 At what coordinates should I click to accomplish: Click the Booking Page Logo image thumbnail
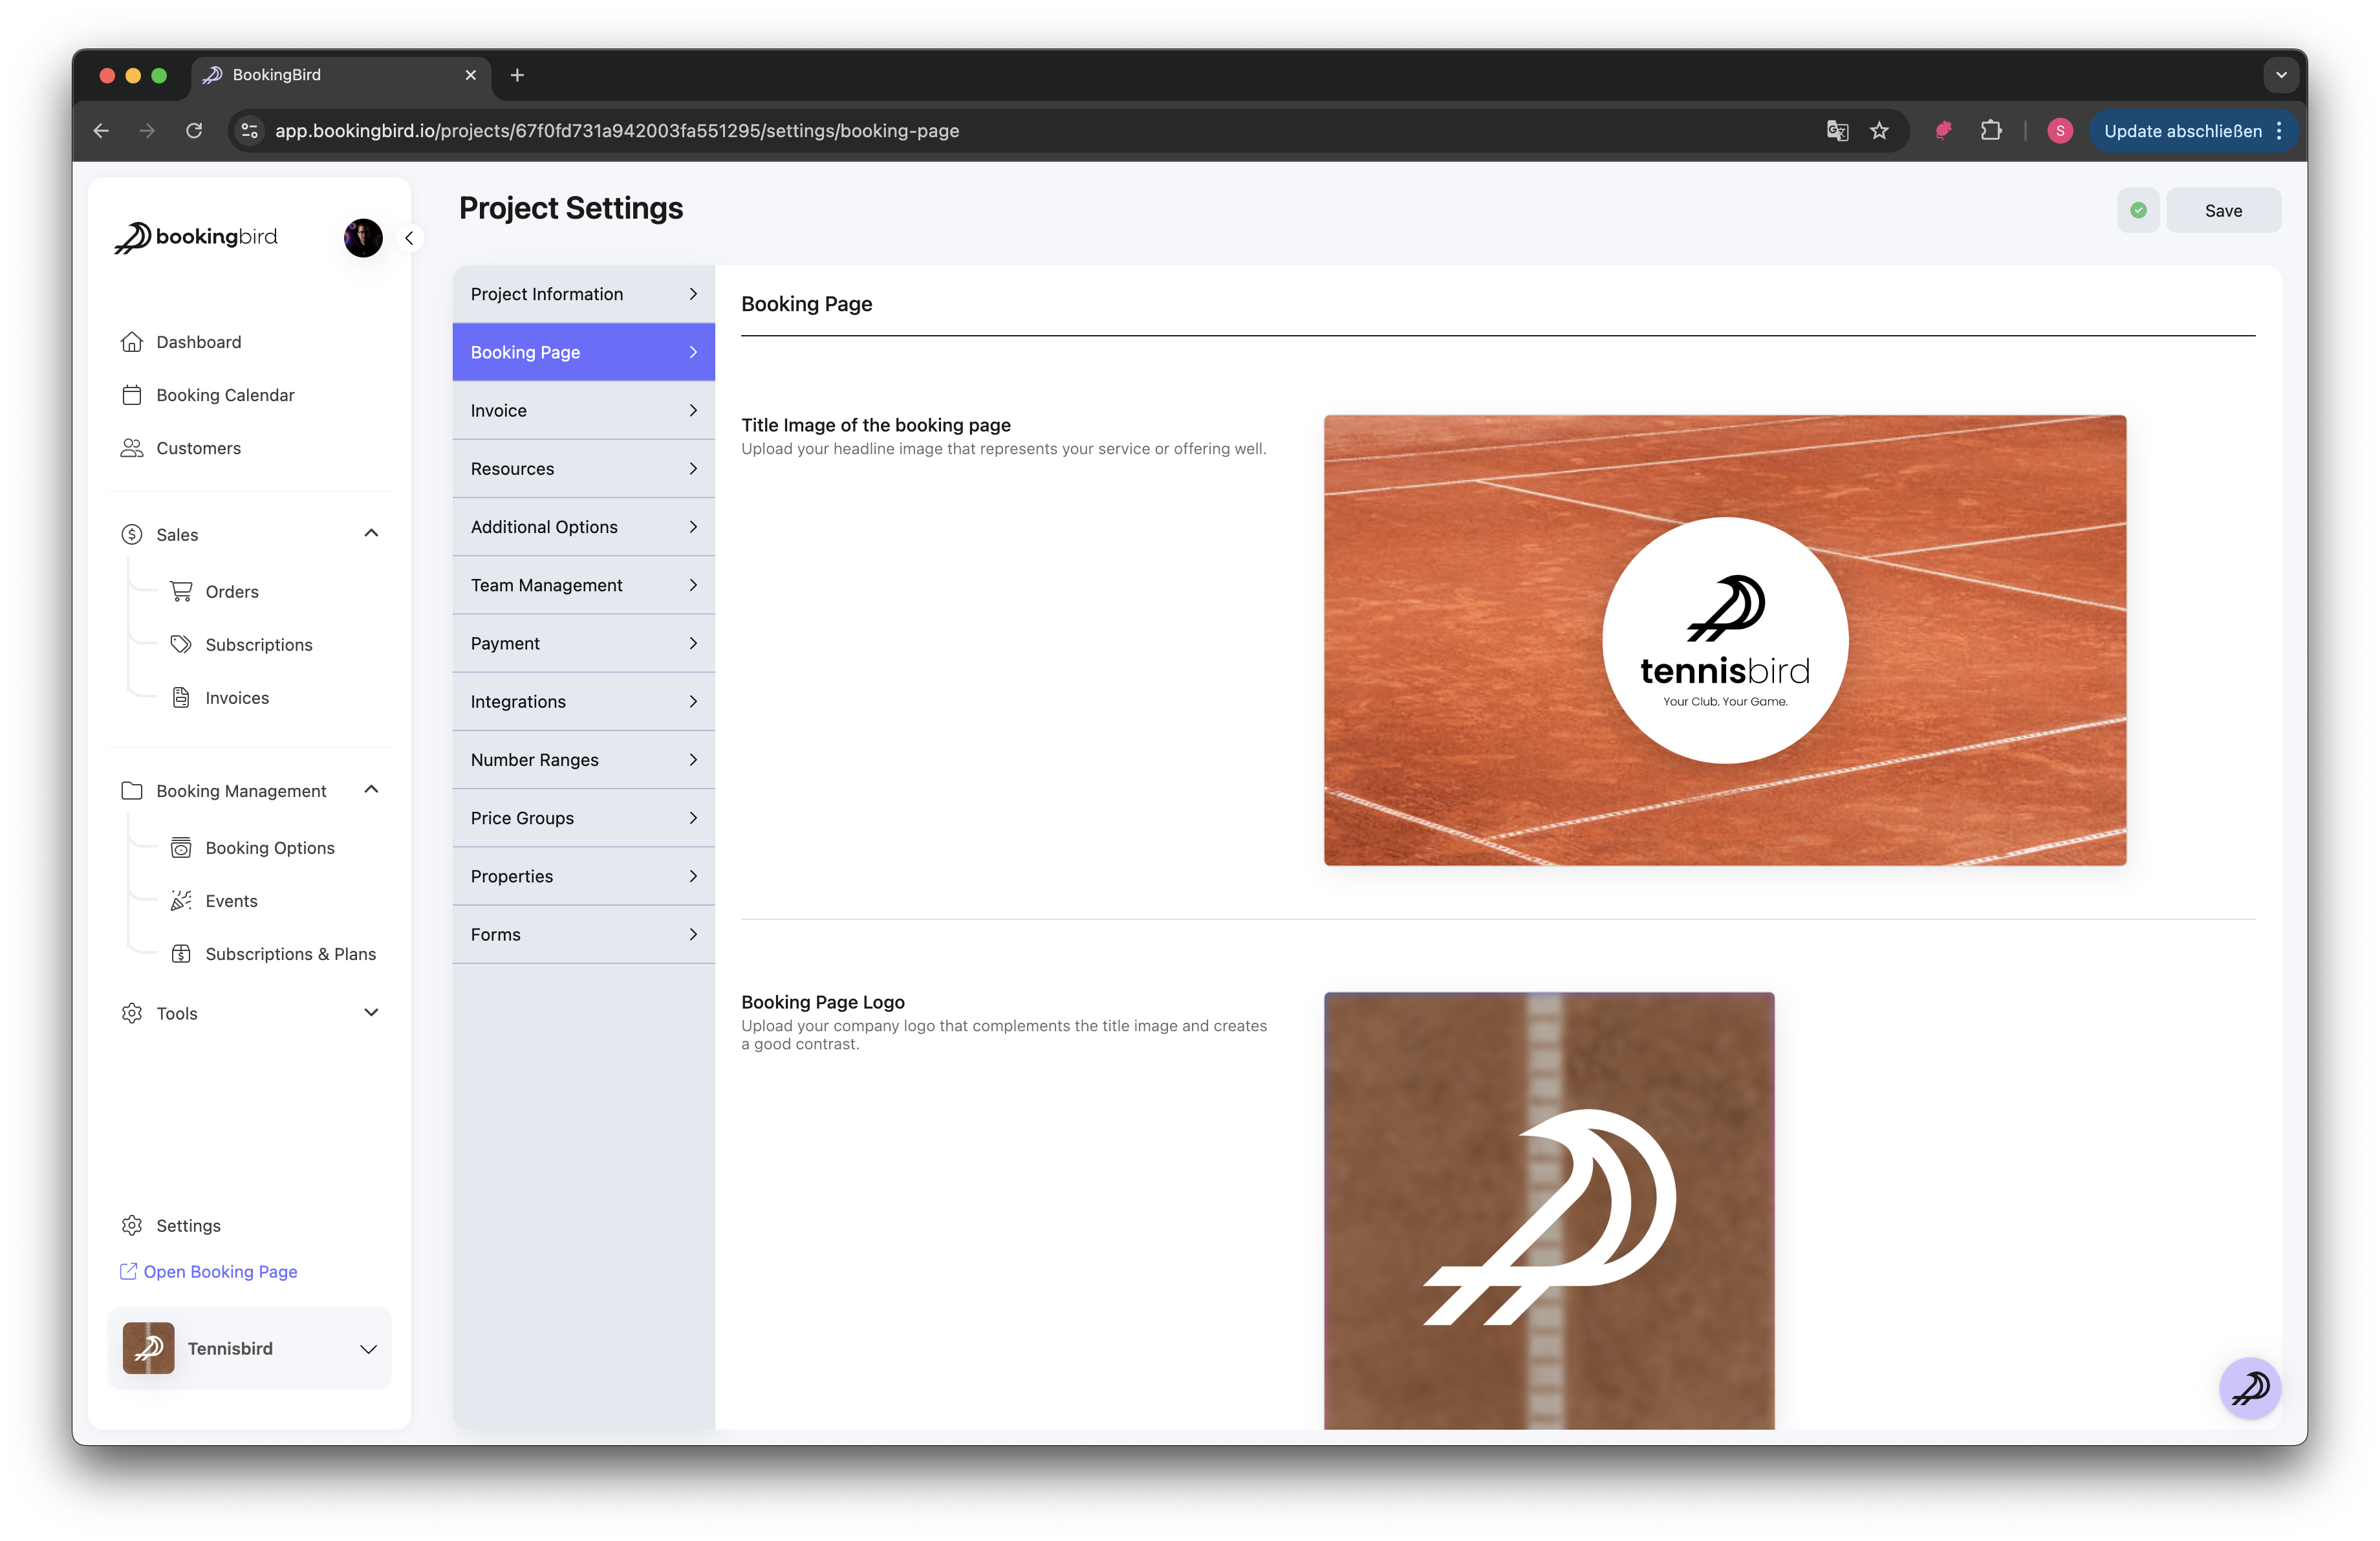point(1549,1210)
